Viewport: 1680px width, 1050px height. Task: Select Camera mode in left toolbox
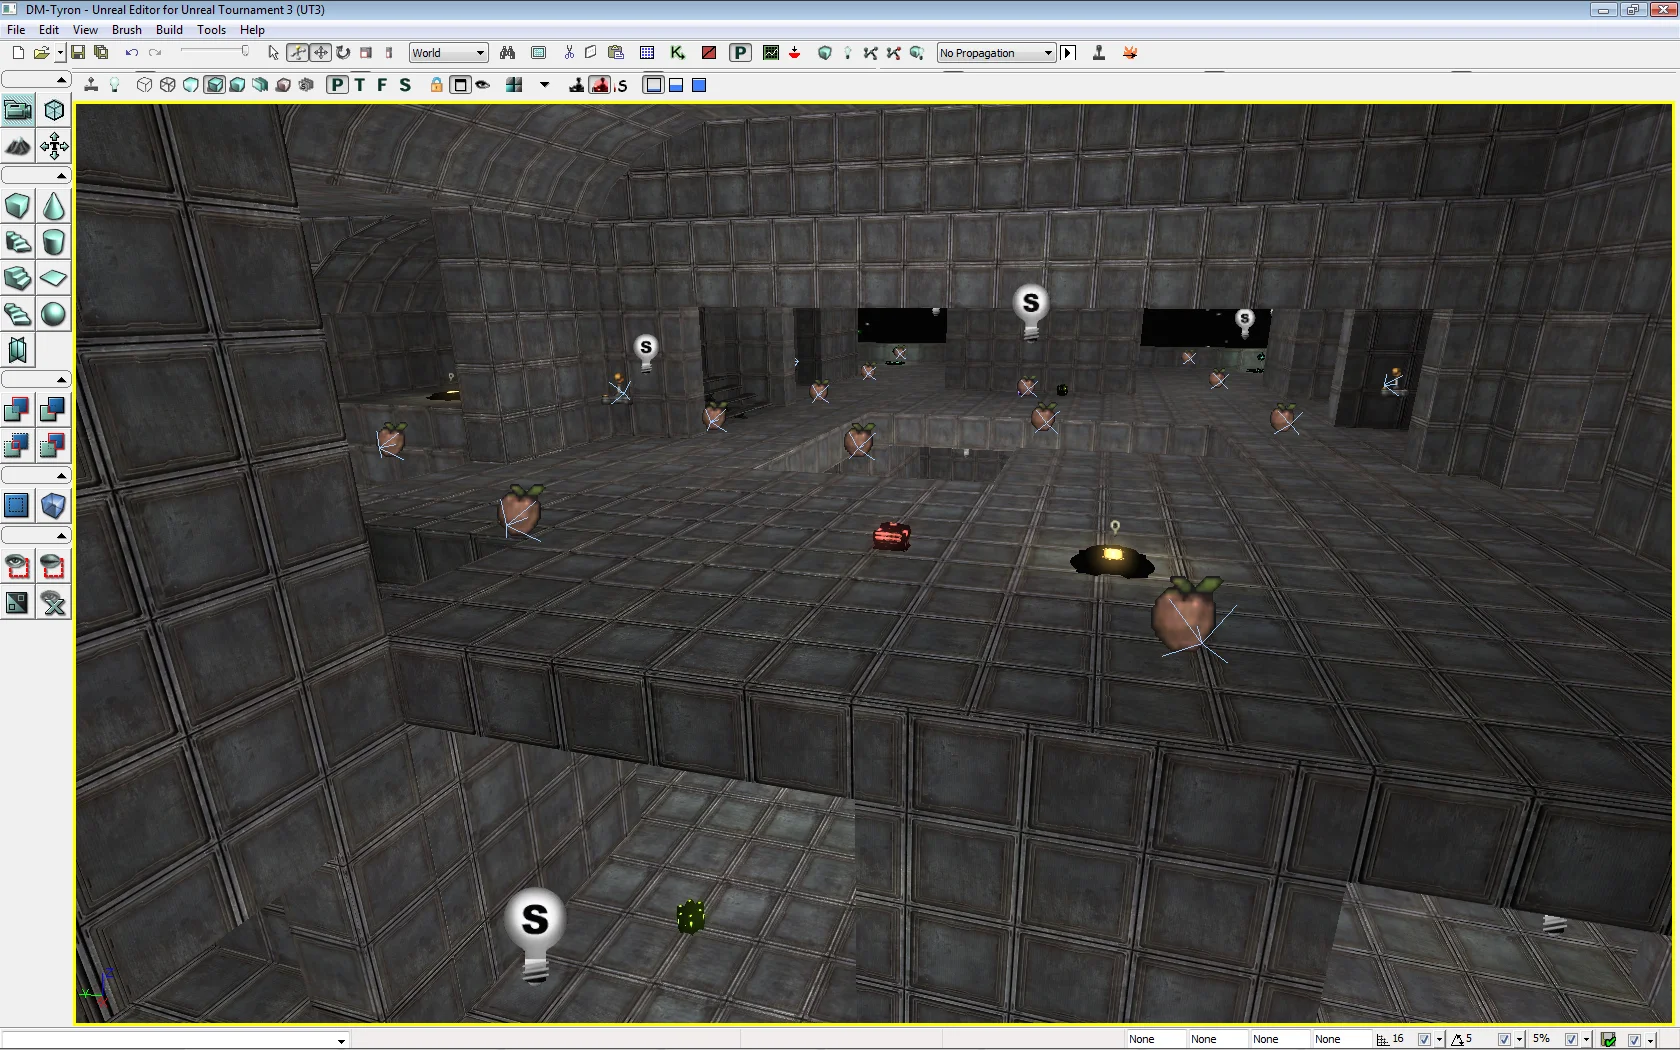(x=18, y=110)
